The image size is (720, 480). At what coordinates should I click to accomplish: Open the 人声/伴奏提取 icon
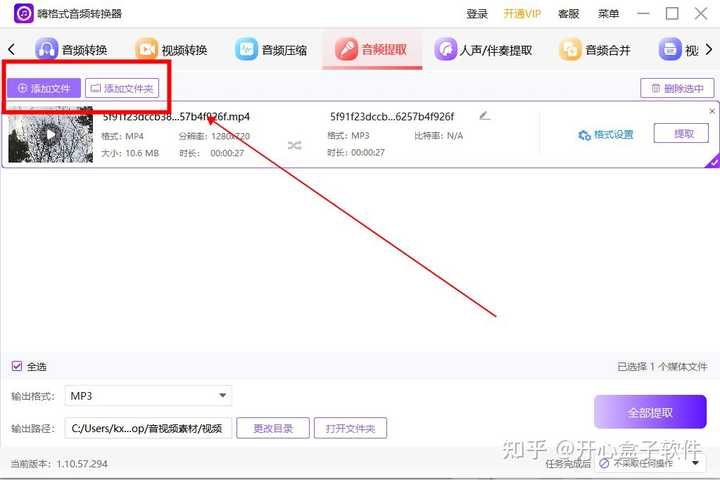445,50
